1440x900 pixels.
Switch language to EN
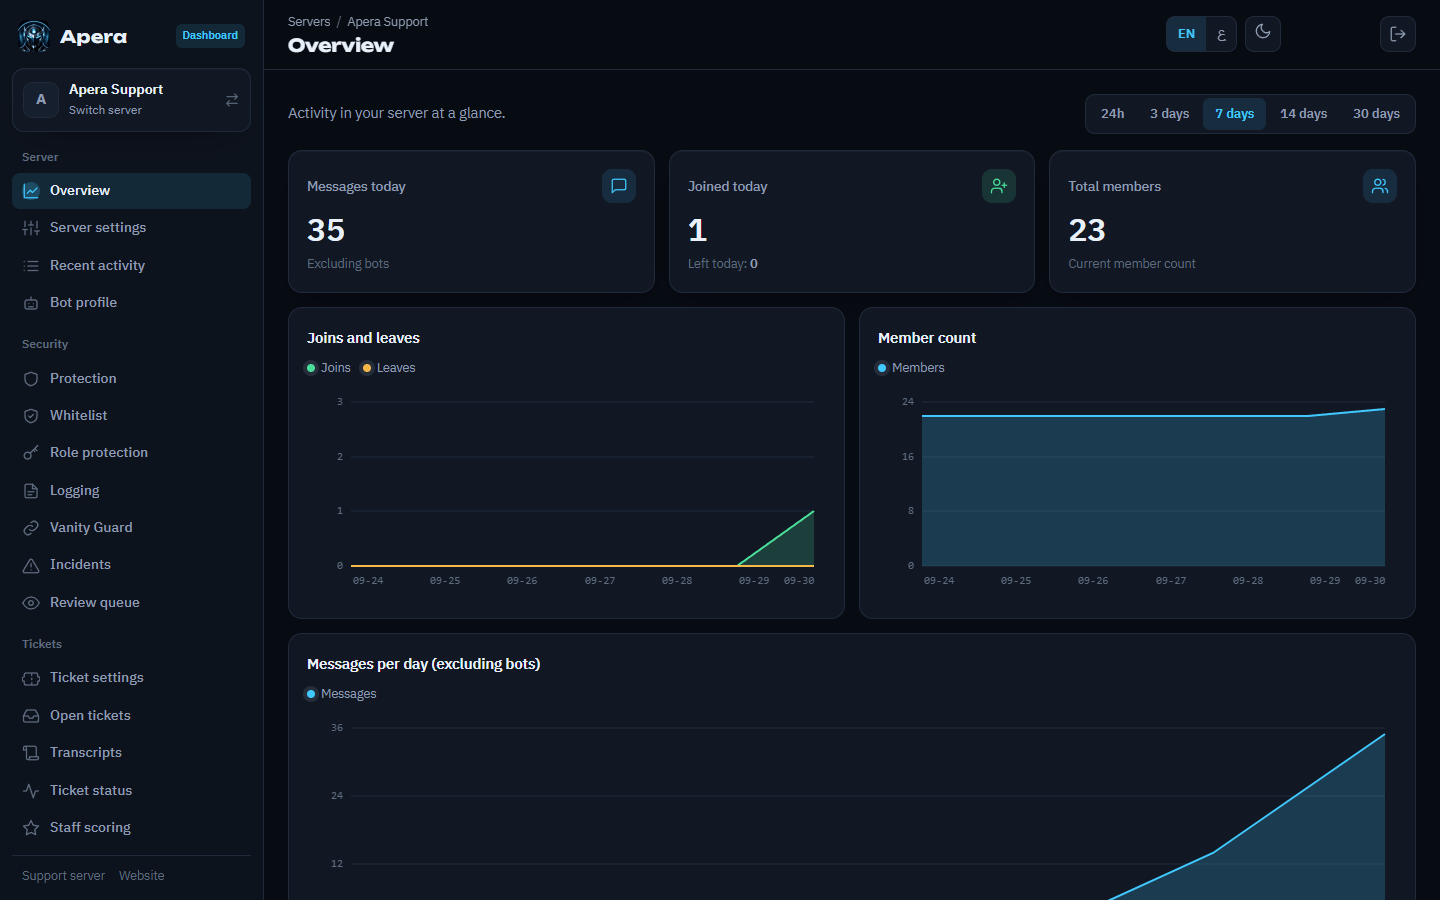1186,34
